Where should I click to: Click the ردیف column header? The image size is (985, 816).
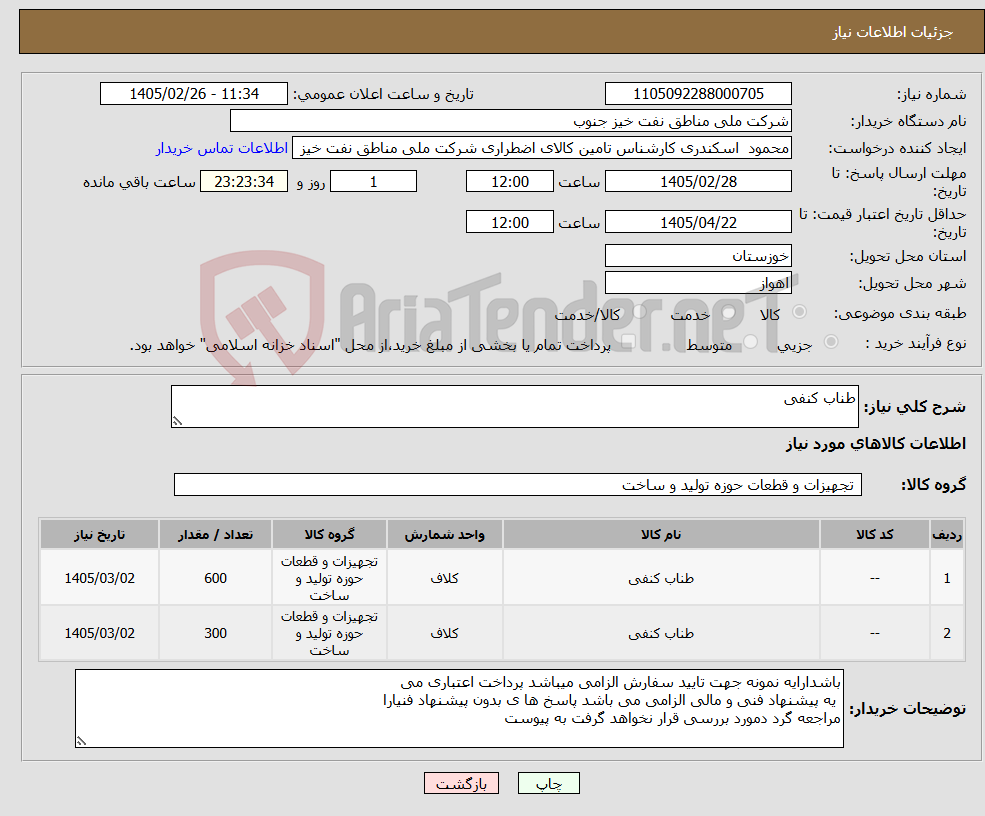(947, 535)
